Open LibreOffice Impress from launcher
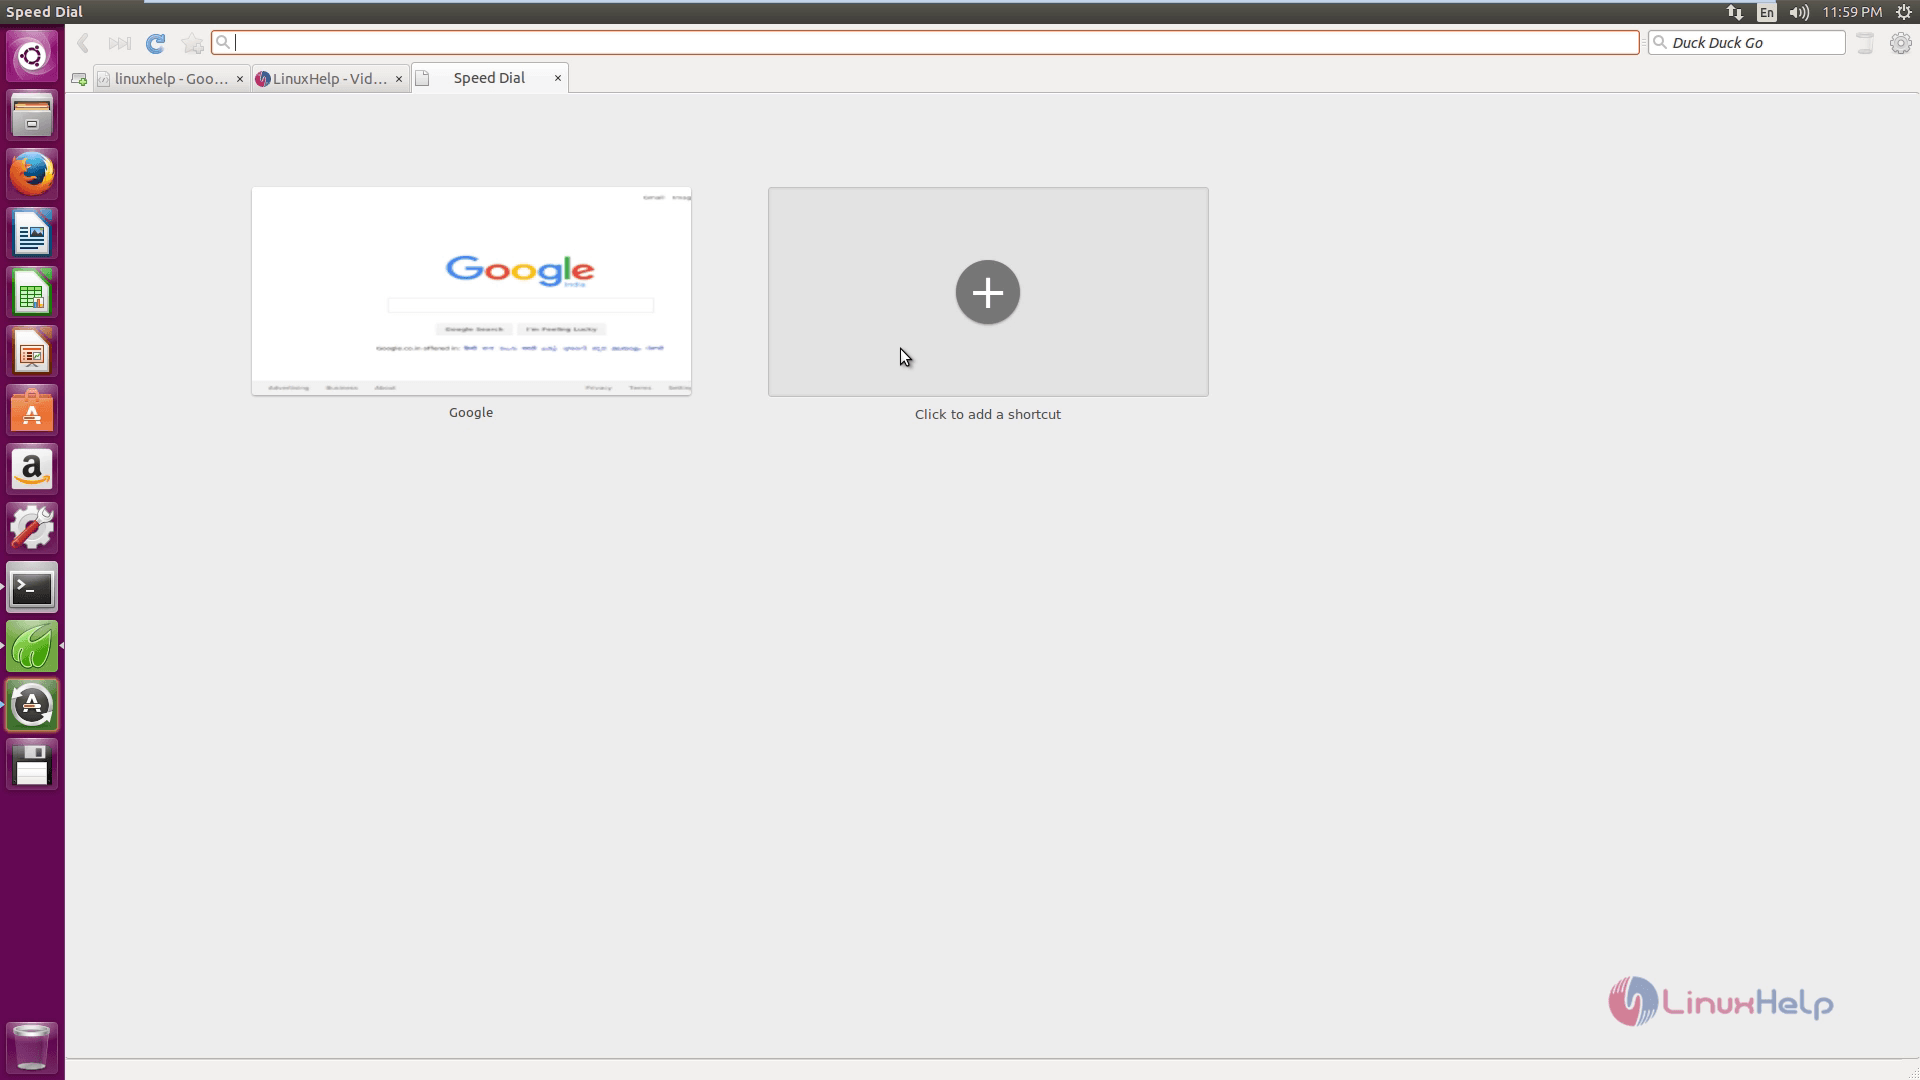This screenshot has height=1080, width=1920. tap(32, 352)
